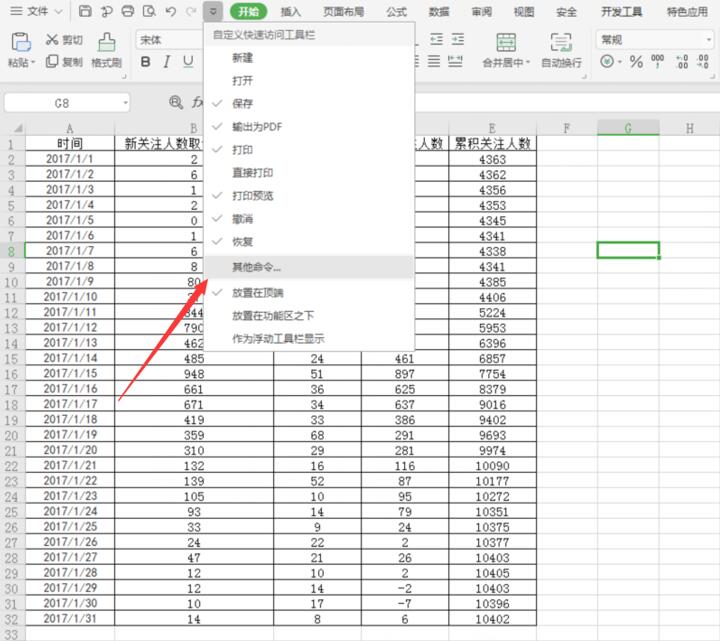Image resolution: width=720 pixels, height=641 pixels.
Task: Select 放置在功能区之下 position option
Action: 309,315
